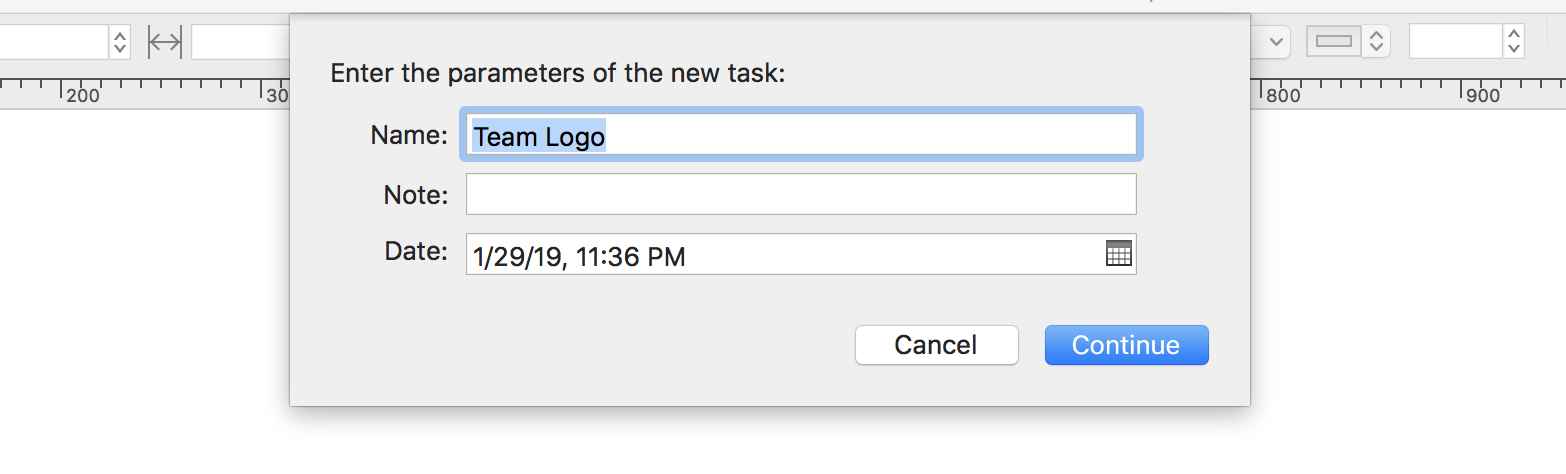The image size is (1566, 474).
Task: Increment the top-left toolbar stepper up arrow
Action: coord(120,35)
